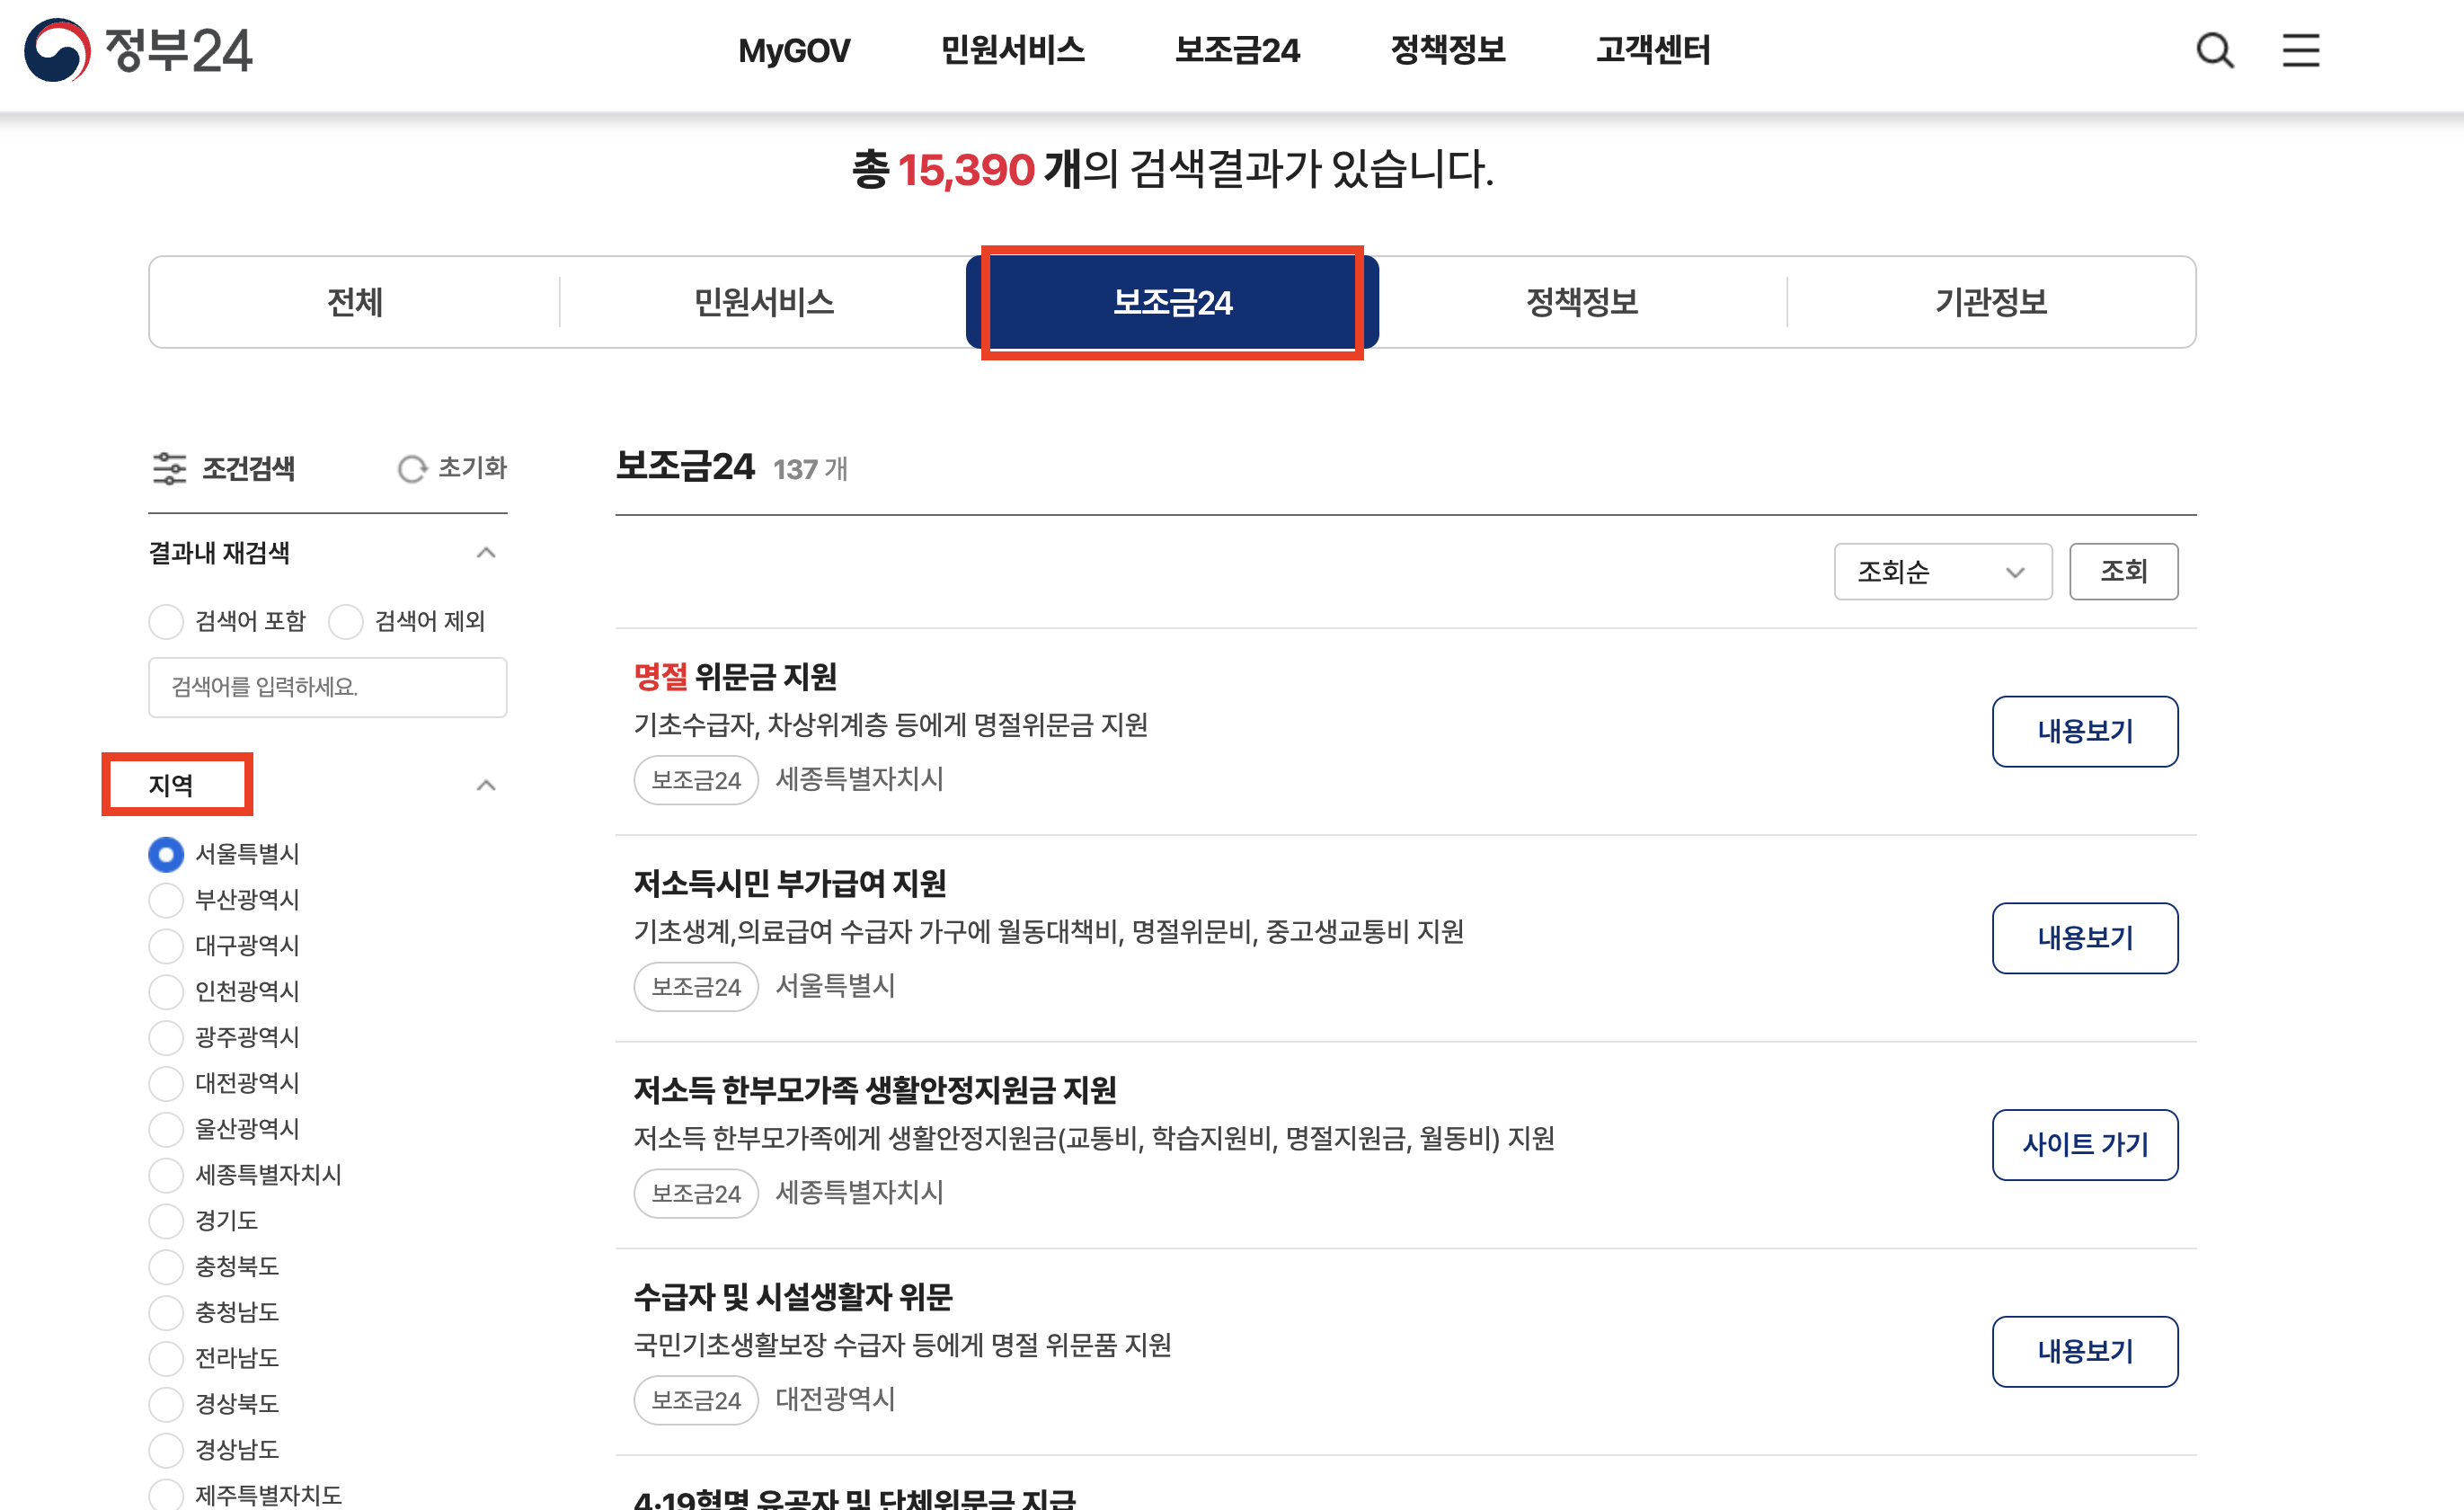Select 제주특별자치도 region option
2464x1510 pixels.
tap(165, 1496)
